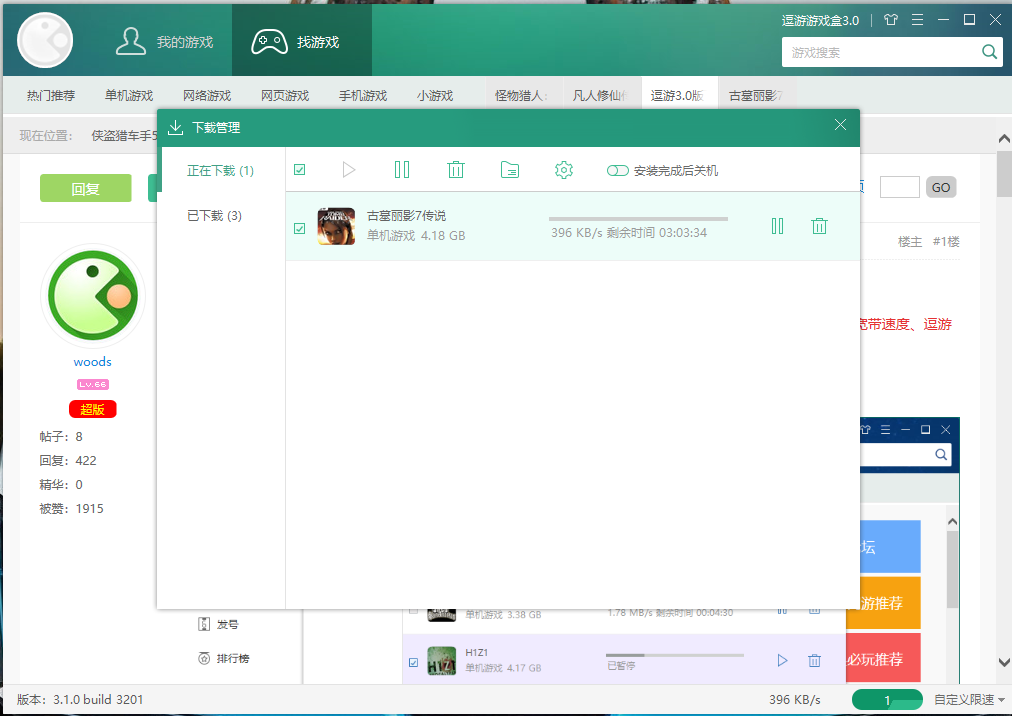Focus the page number input beside GO
Screen dimensions: 1012x716
pos(900,187)
